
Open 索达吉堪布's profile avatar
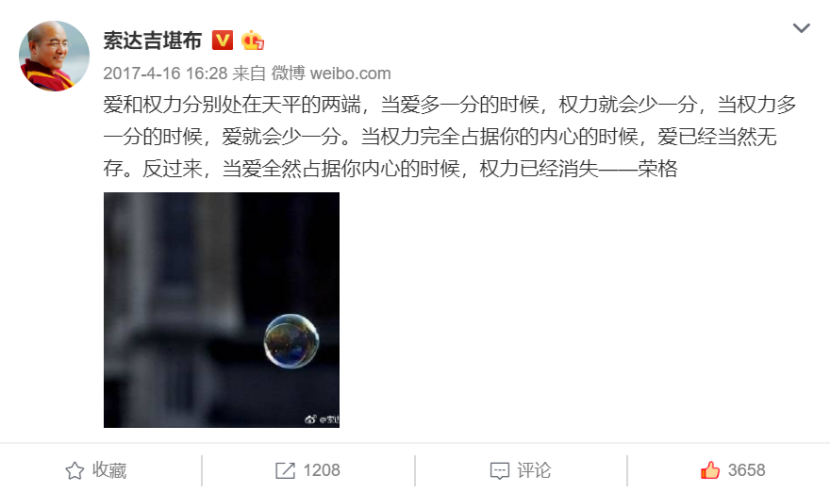(54, 56)
